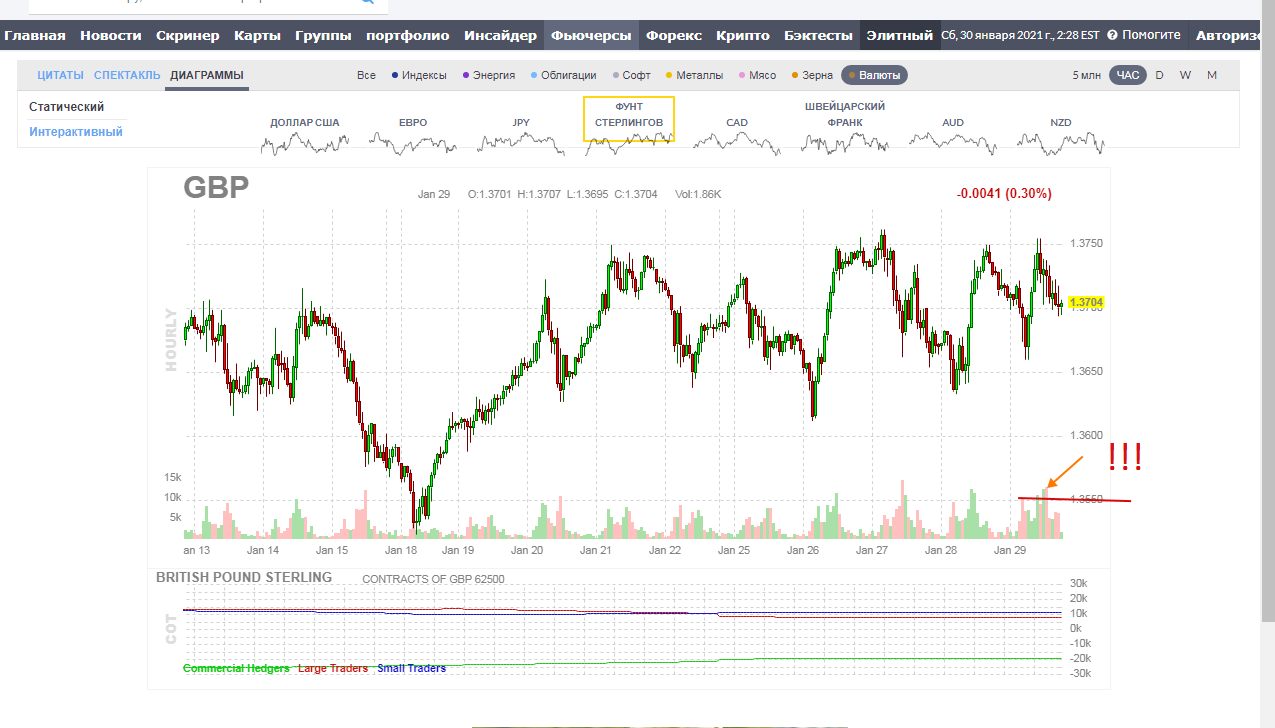This screenshot has width=1275, height=728.
Task: Switch timeframe to D daily
Action: tap(1159, 75)
